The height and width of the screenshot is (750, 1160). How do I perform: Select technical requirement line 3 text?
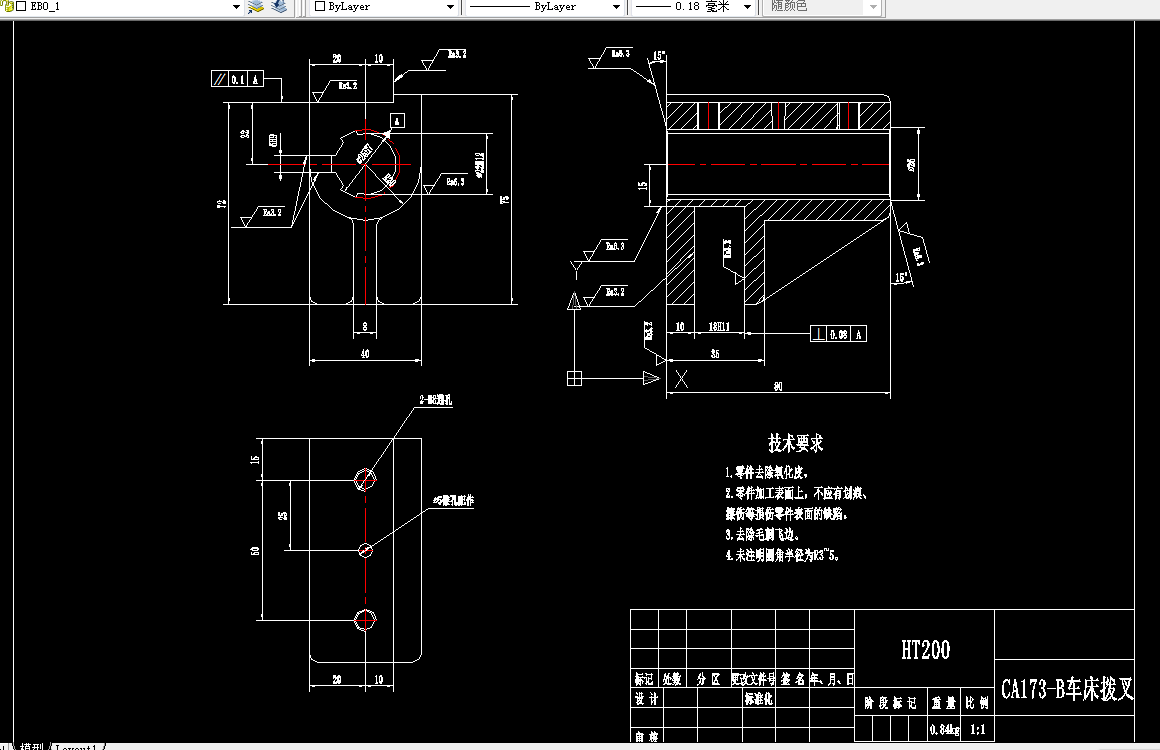(762, 534)
